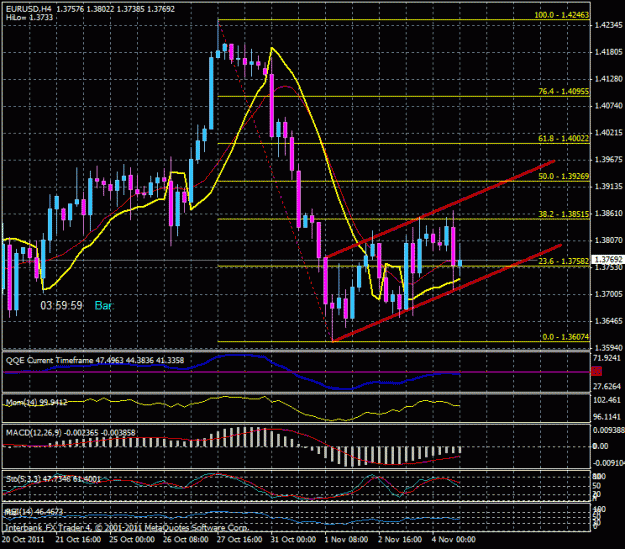The image size is (625, 549).
Task: Click the 1.41280 price axis value
Action: [x=608, y=79]
